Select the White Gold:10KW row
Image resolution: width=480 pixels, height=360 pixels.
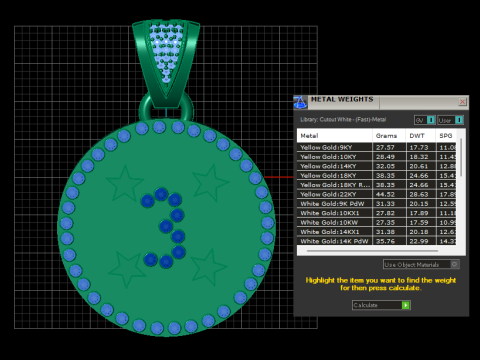[x=376, y=222]
